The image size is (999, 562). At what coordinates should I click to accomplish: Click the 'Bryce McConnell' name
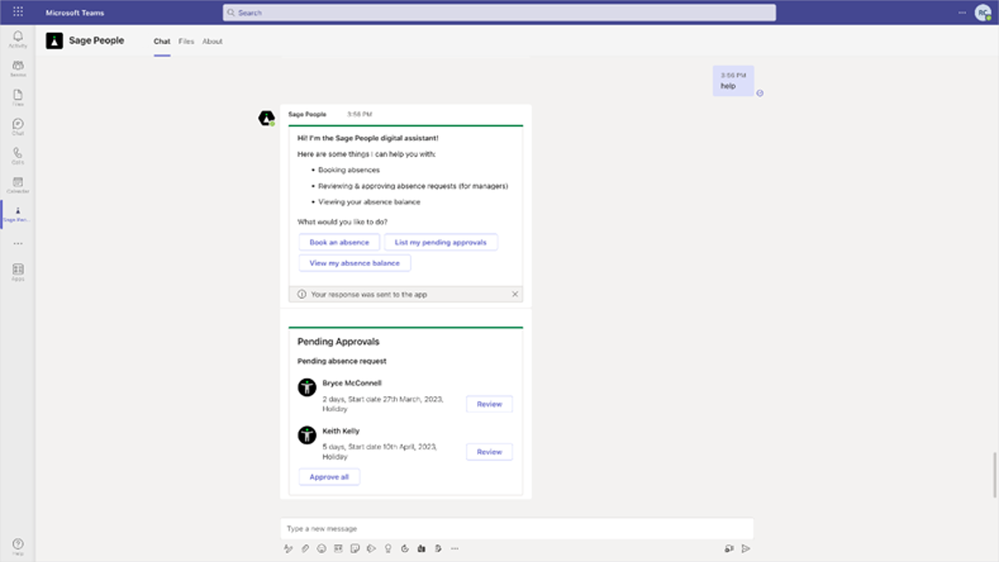click(352, 383)
